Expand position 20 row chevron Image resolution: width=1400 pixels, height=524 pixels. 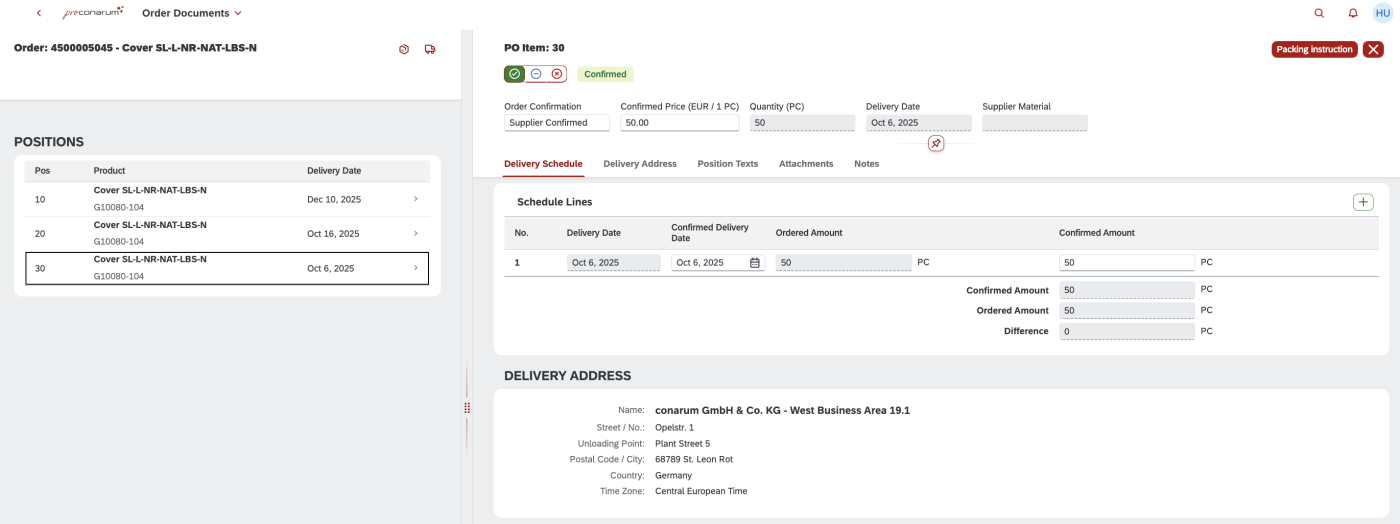coord(416,234)
